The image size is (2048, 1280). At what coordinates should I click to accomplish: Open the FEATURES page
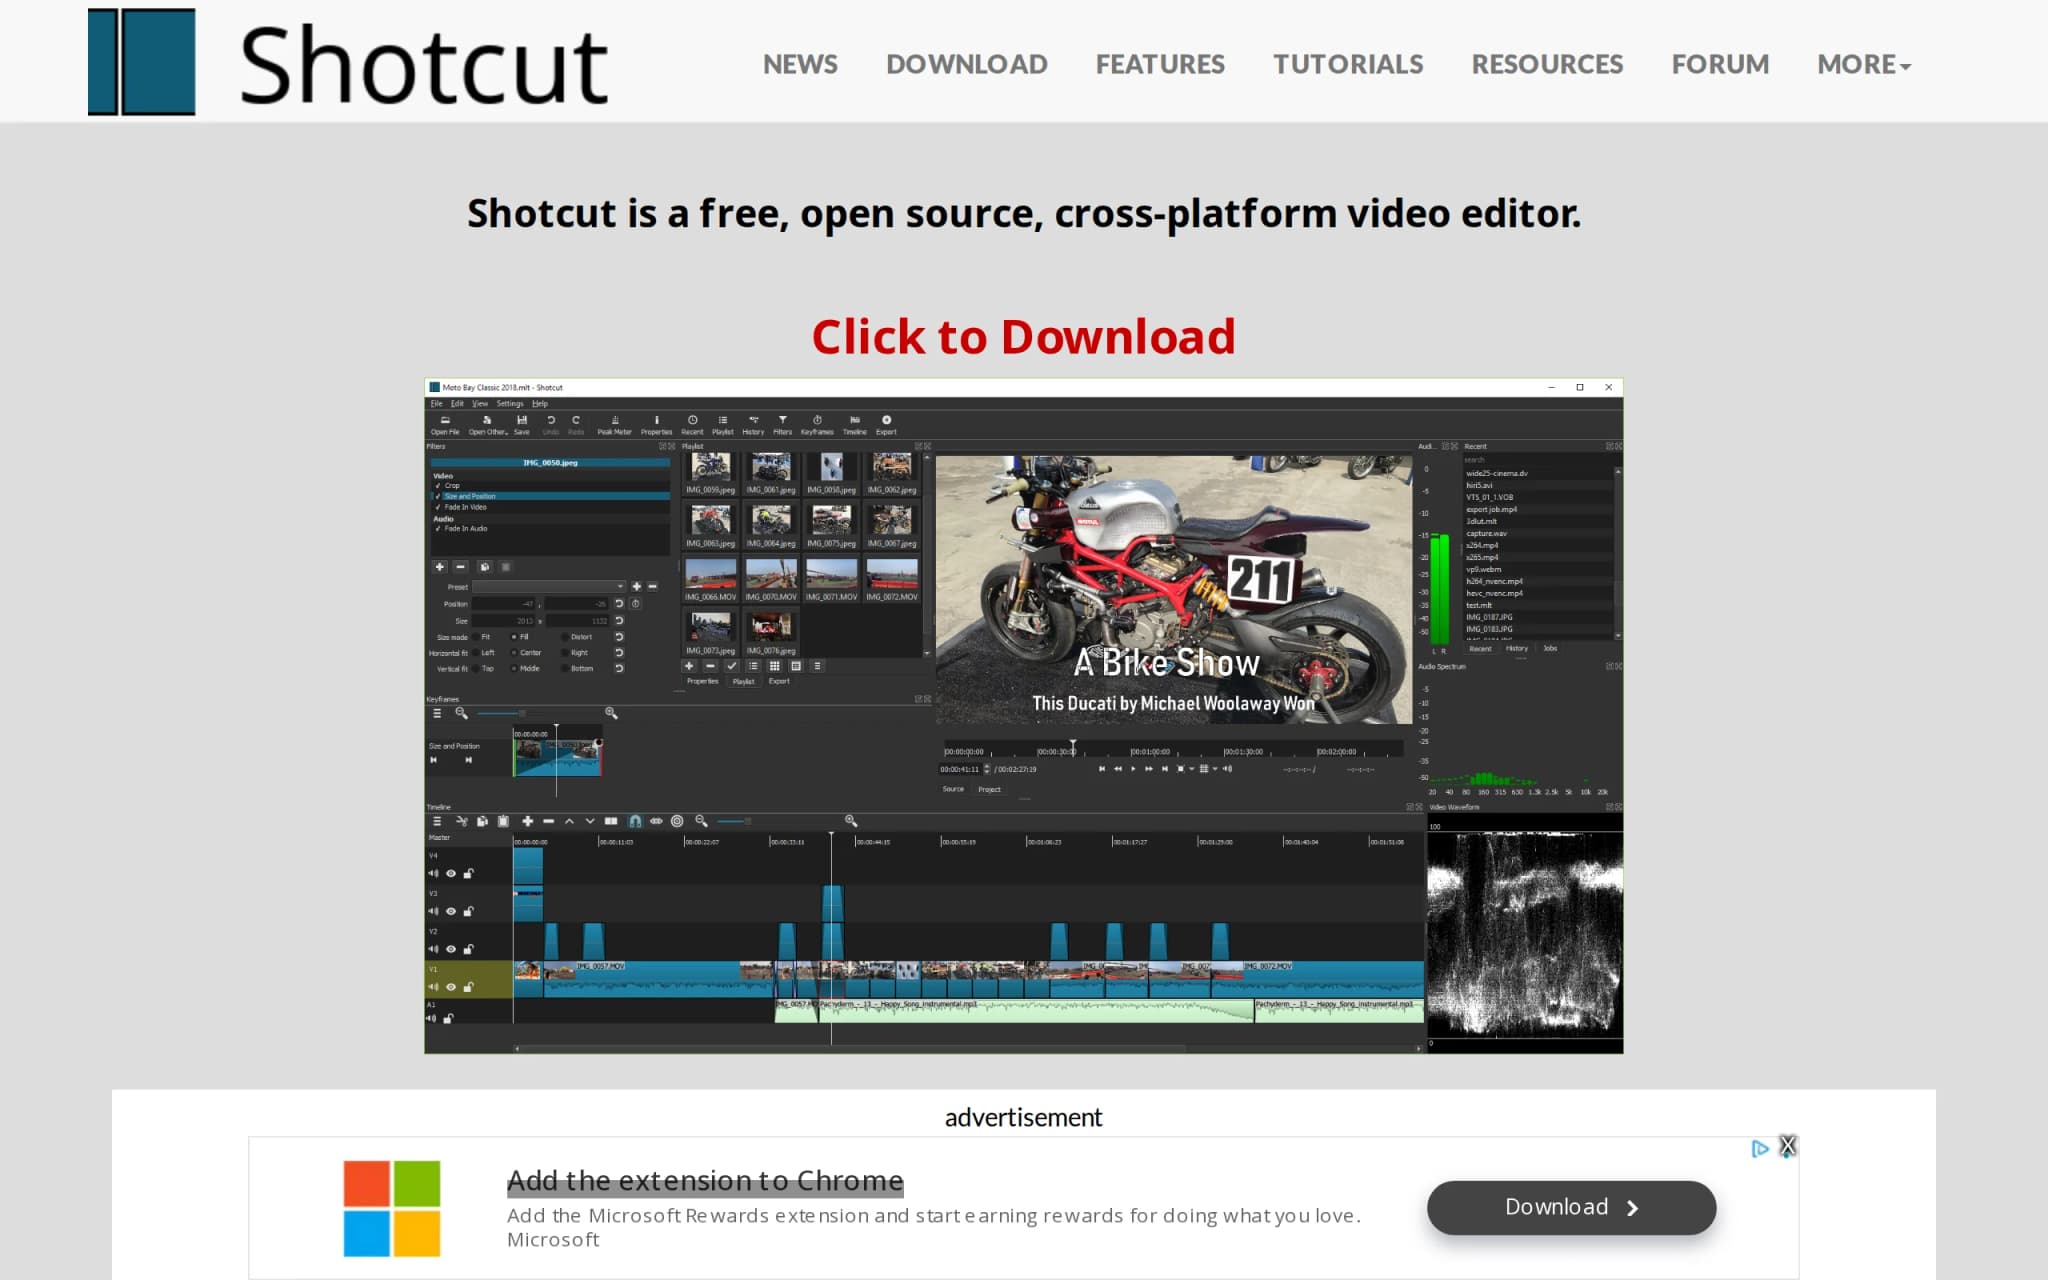[1160, 64]
